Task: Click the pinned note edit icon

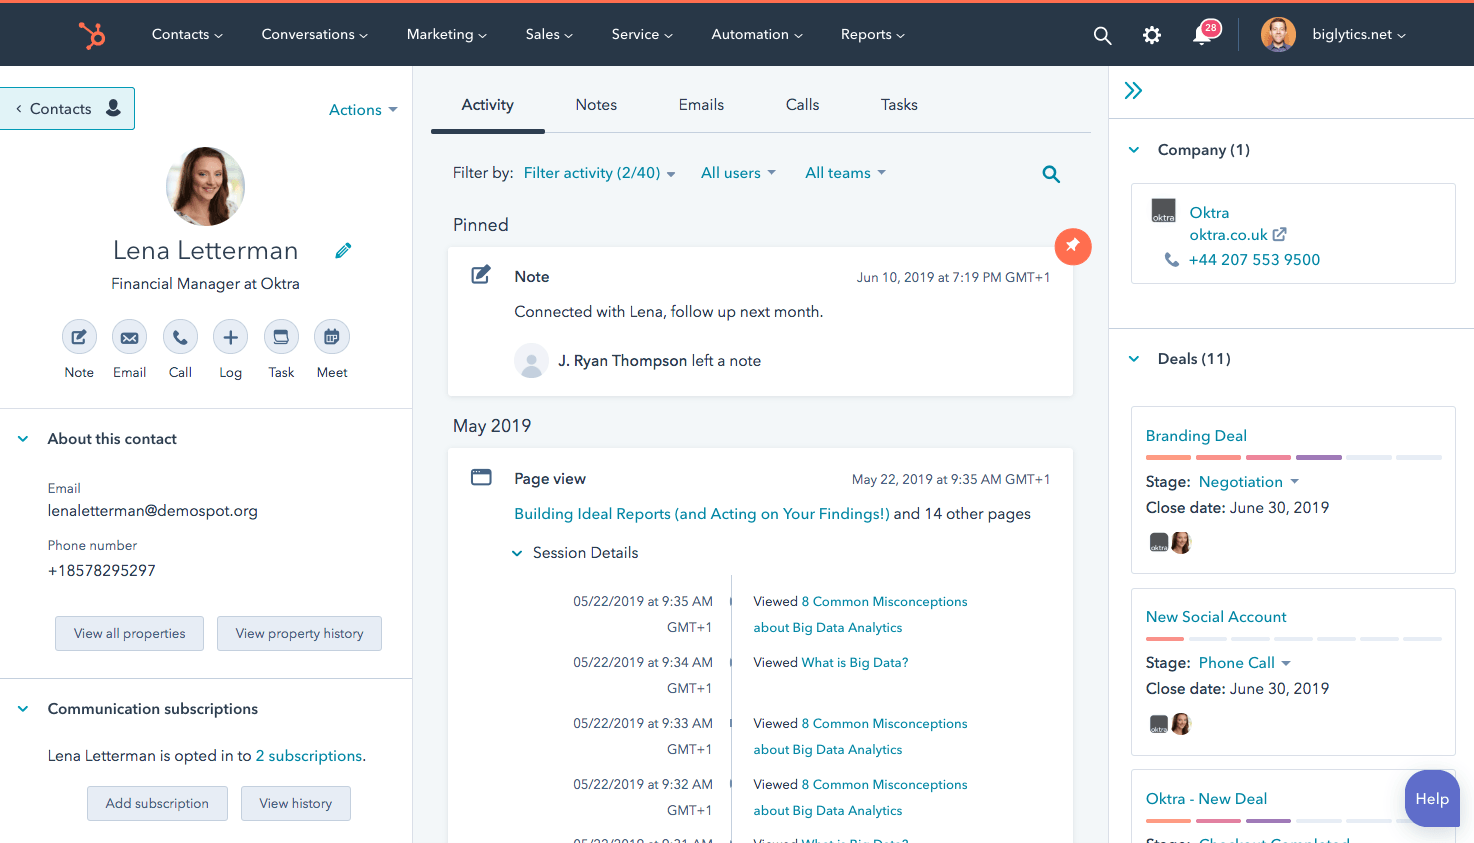Action: (481, 274)
